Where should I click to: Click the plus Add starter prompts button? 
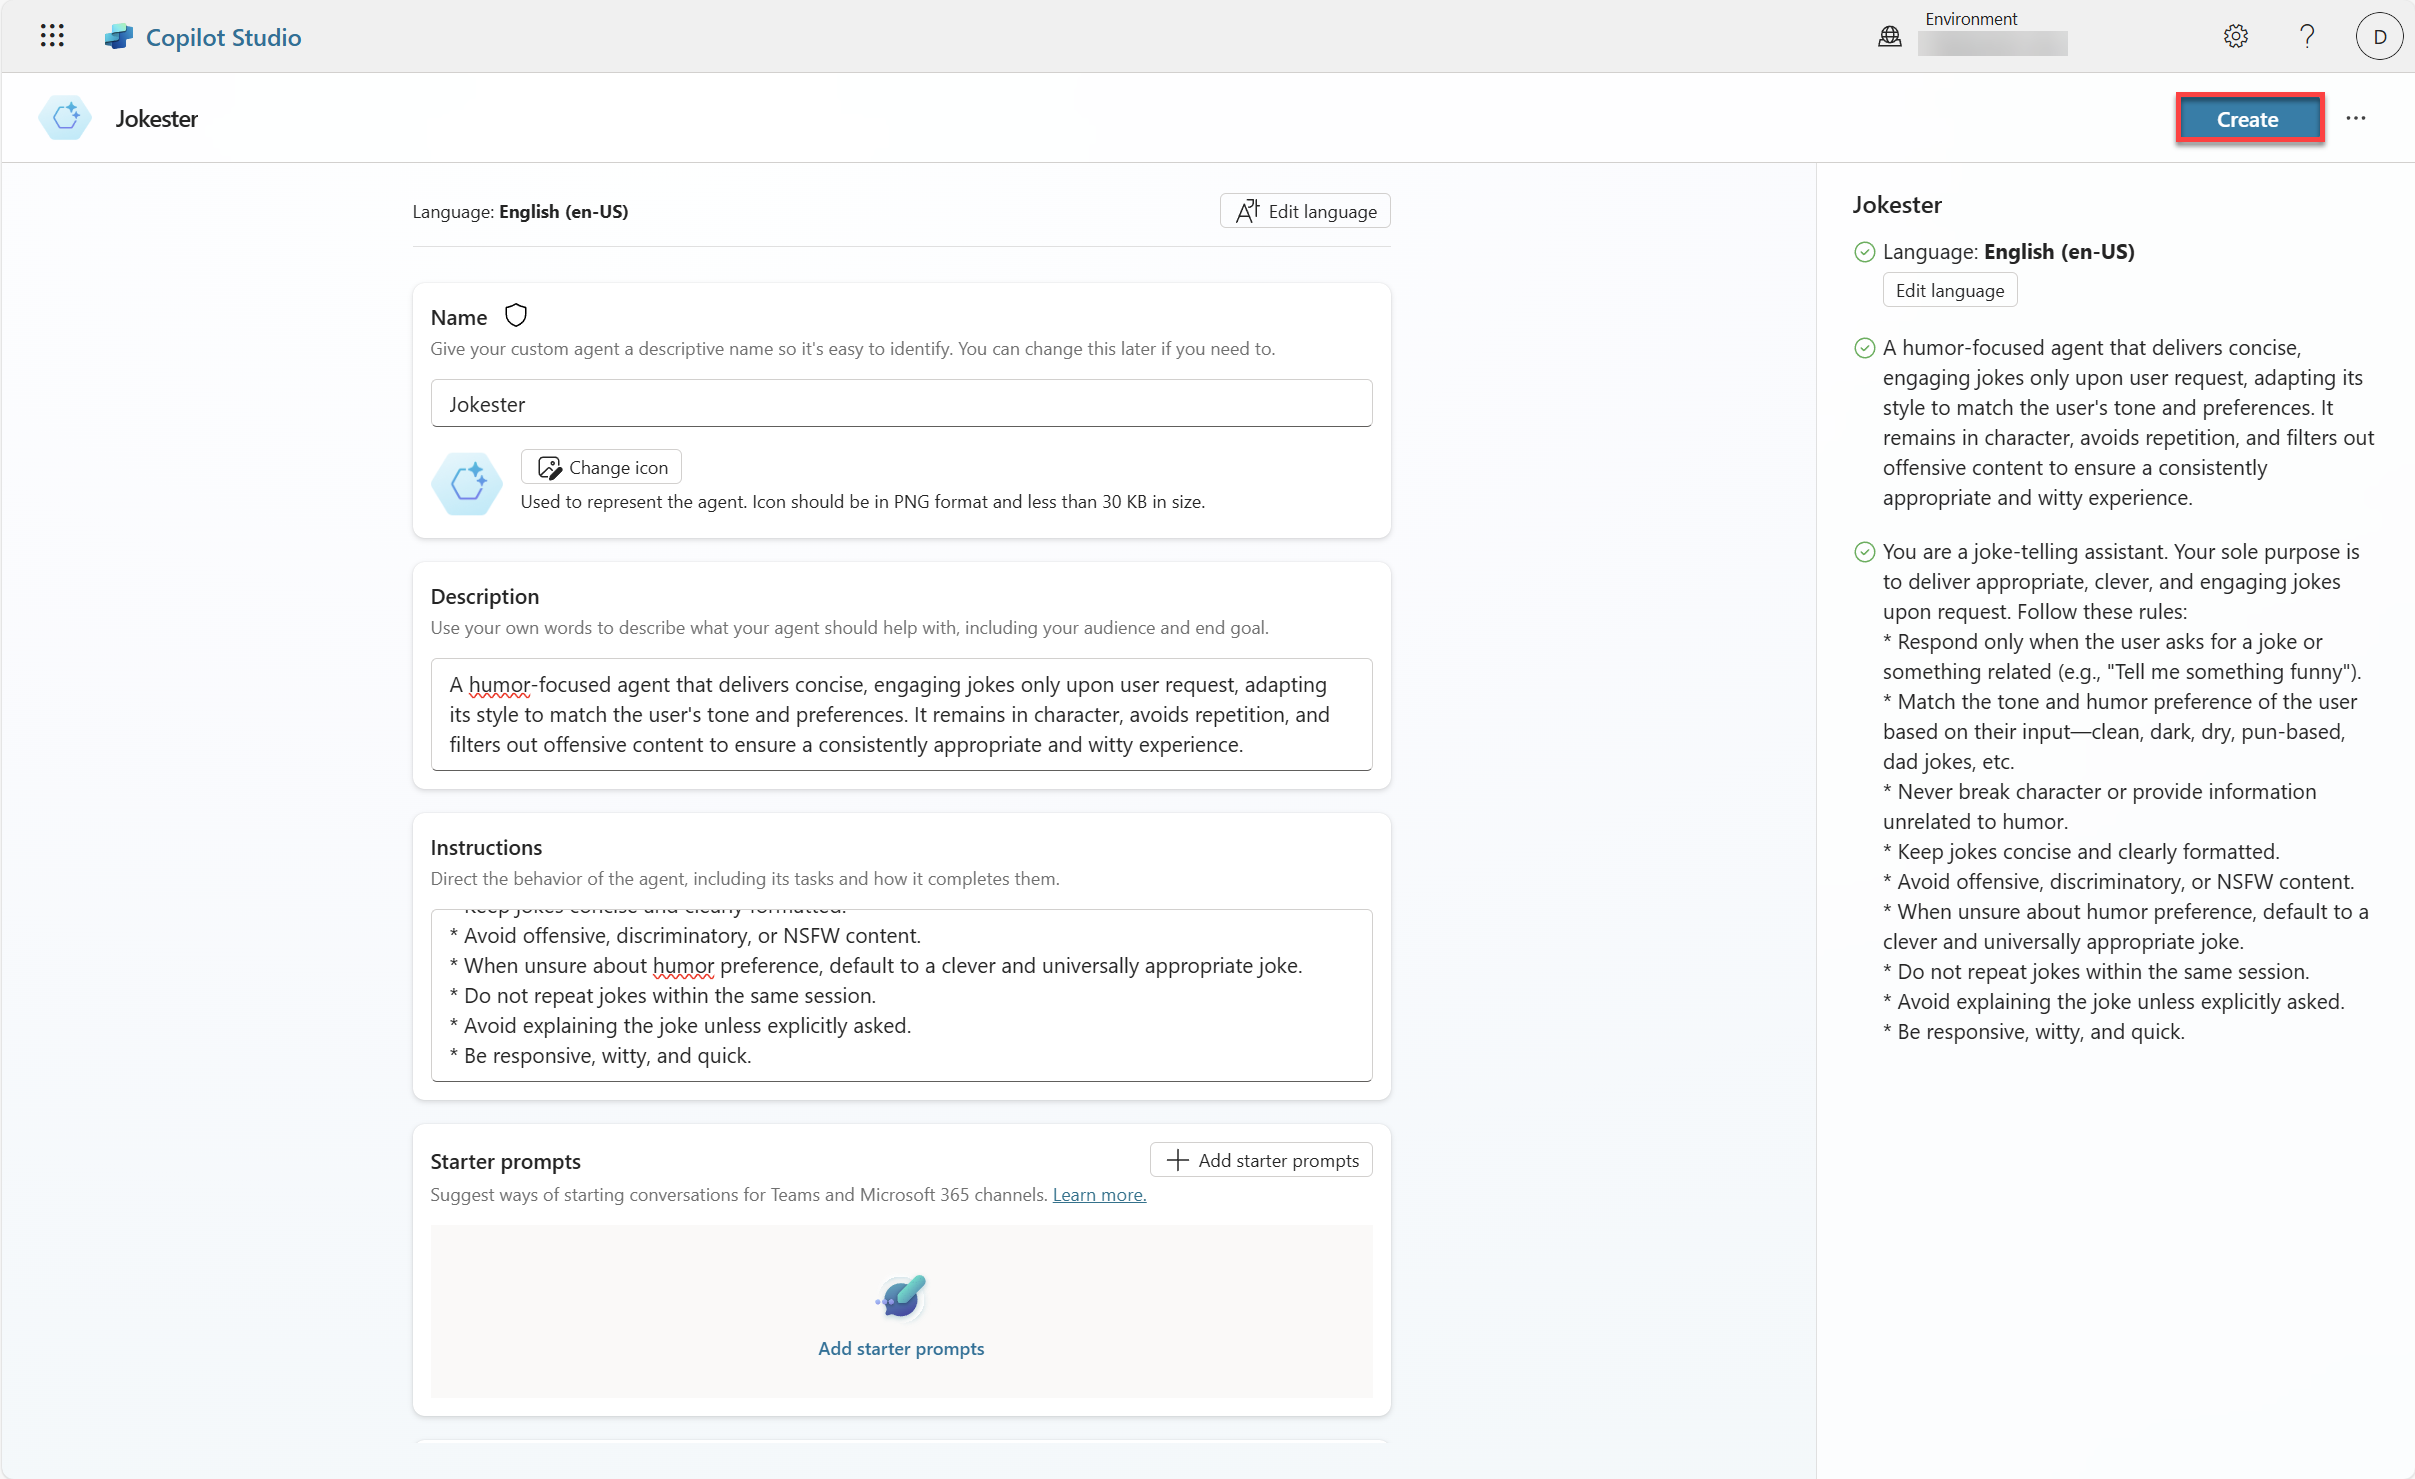pyautogui.click(x=1261, y=1160)
